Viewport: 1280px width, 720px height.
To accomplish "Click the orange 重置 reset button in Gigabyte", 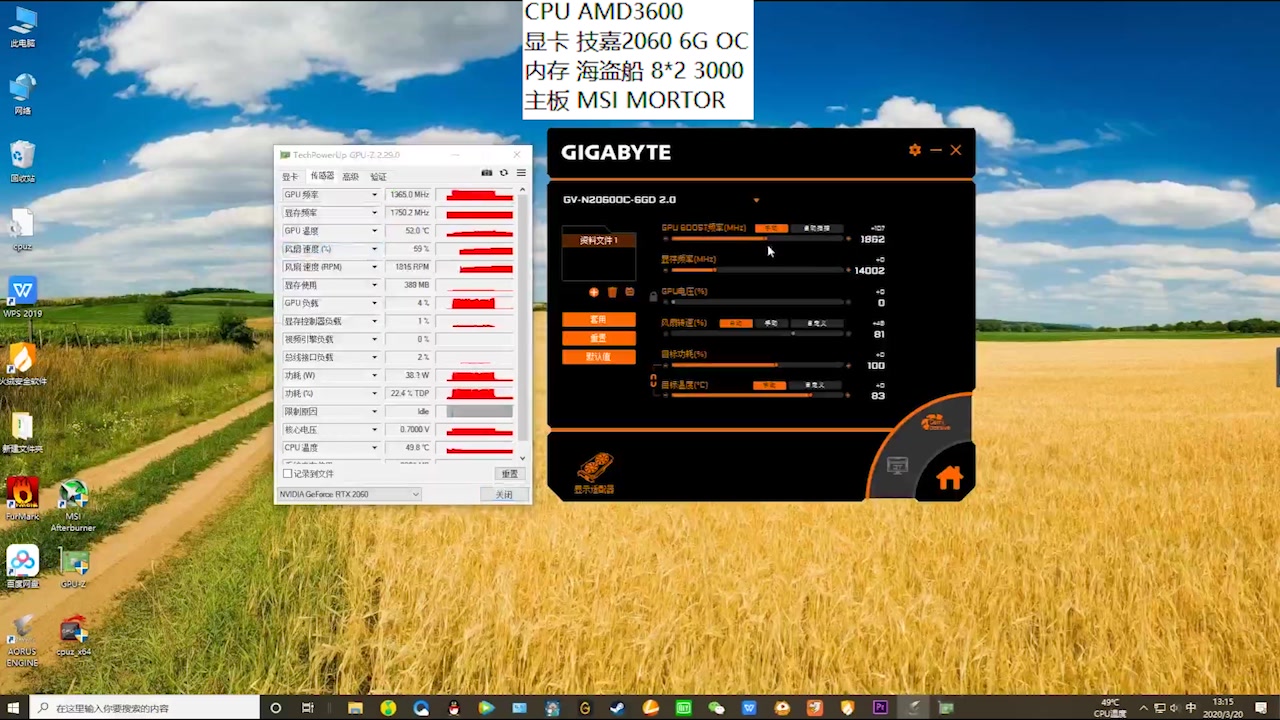I will [x=598, y=338].
